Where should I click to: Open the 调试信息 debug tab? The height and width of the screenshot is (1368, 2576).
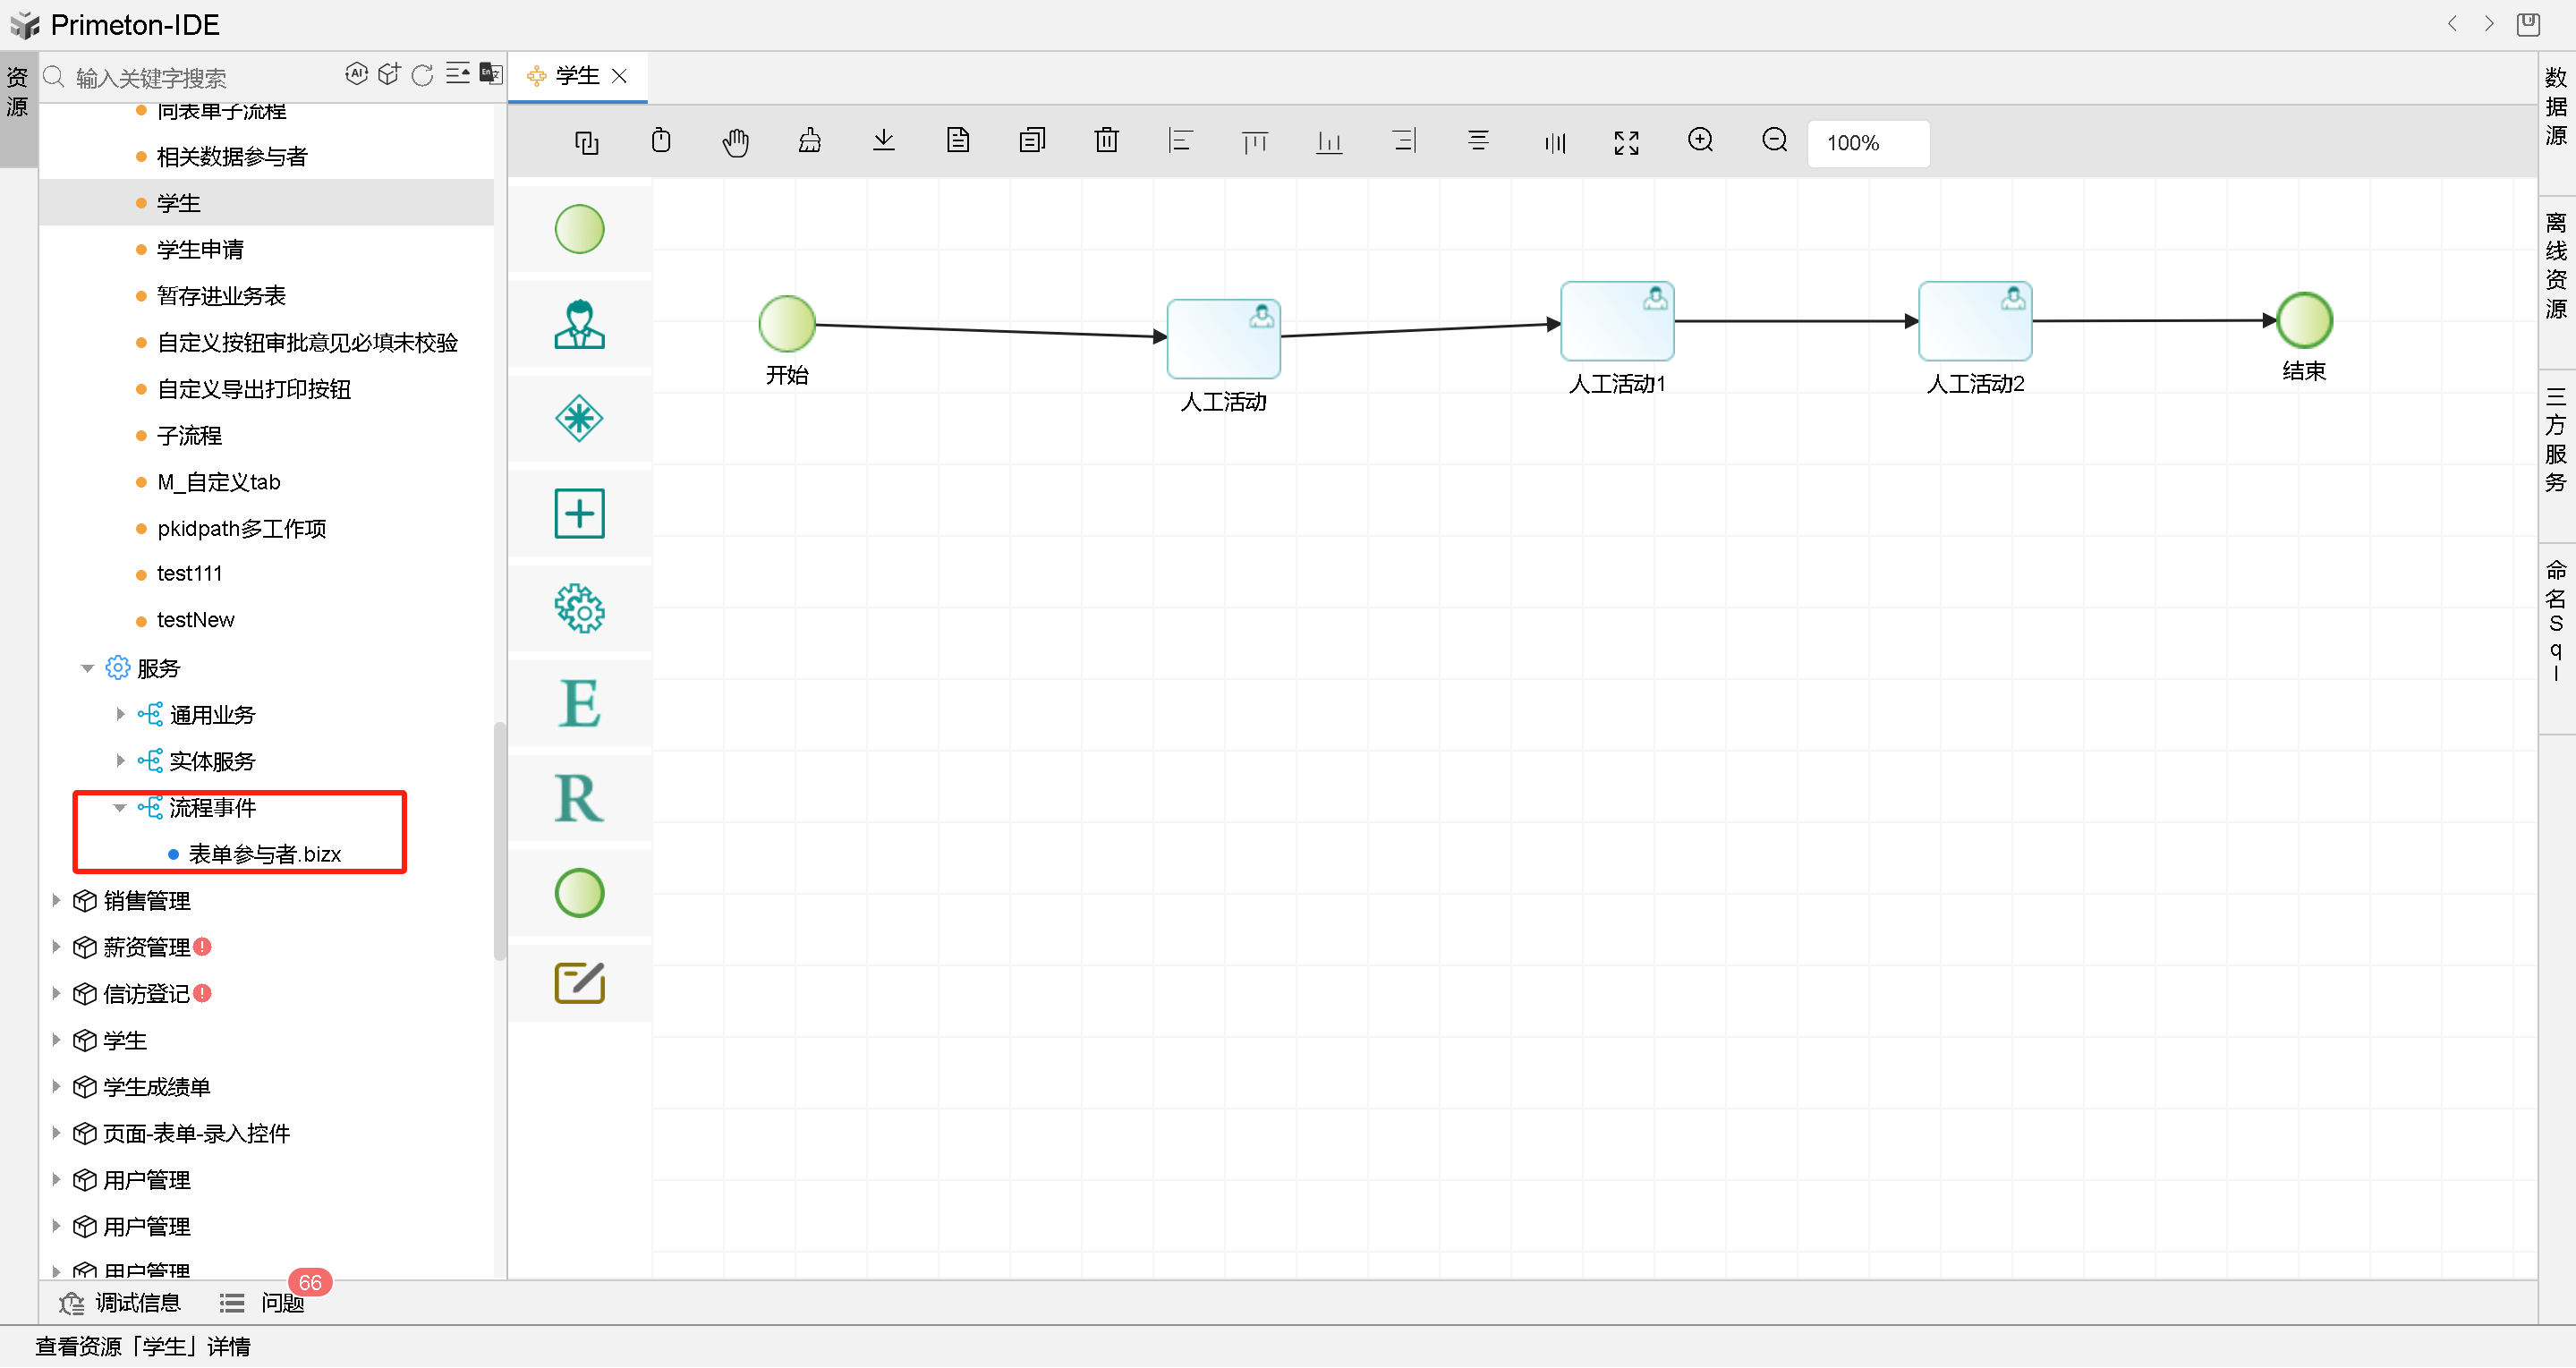(137, 1302)
